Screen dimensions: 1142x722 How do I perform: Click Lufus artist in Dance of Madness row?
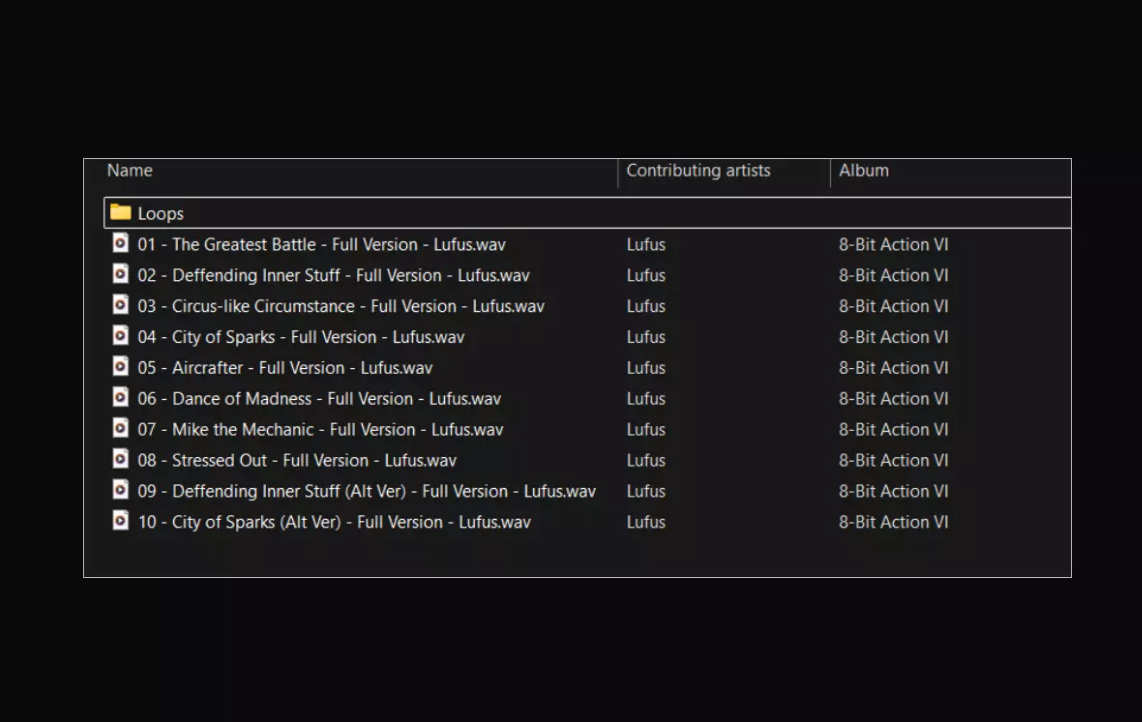click(646, 399)
